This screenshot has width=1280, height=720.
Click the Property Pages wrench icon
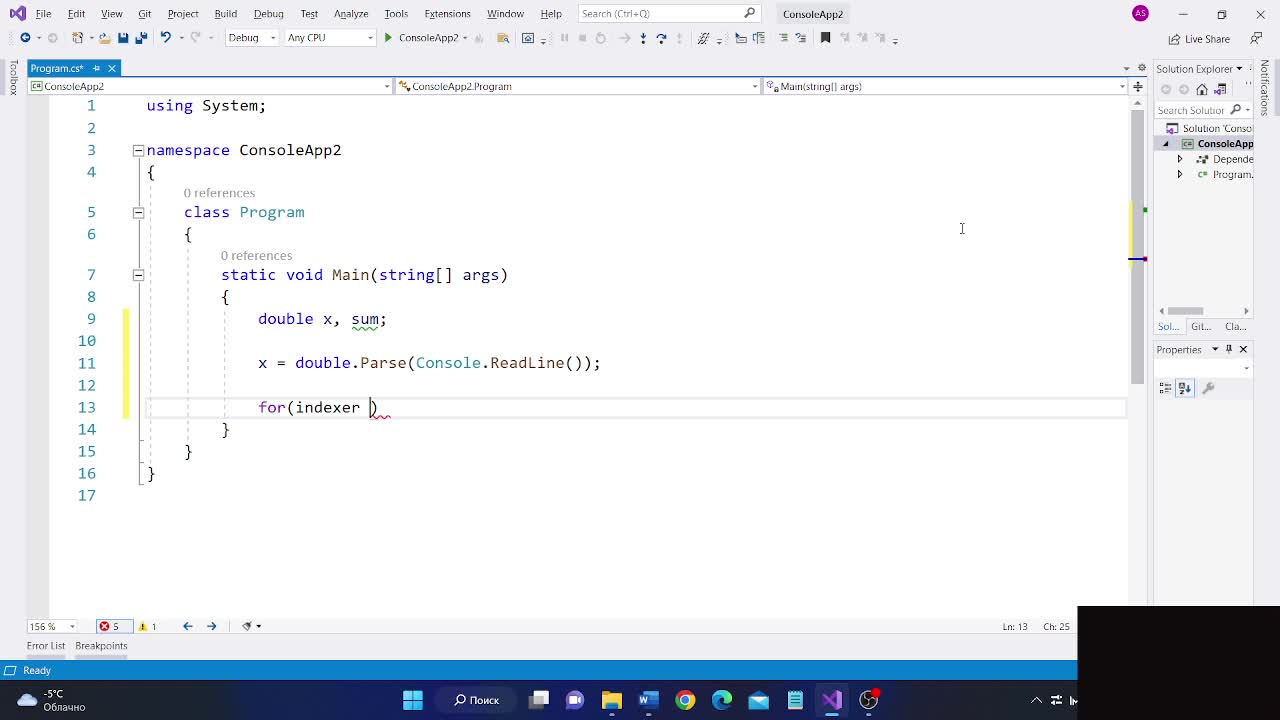point(1208,388)
